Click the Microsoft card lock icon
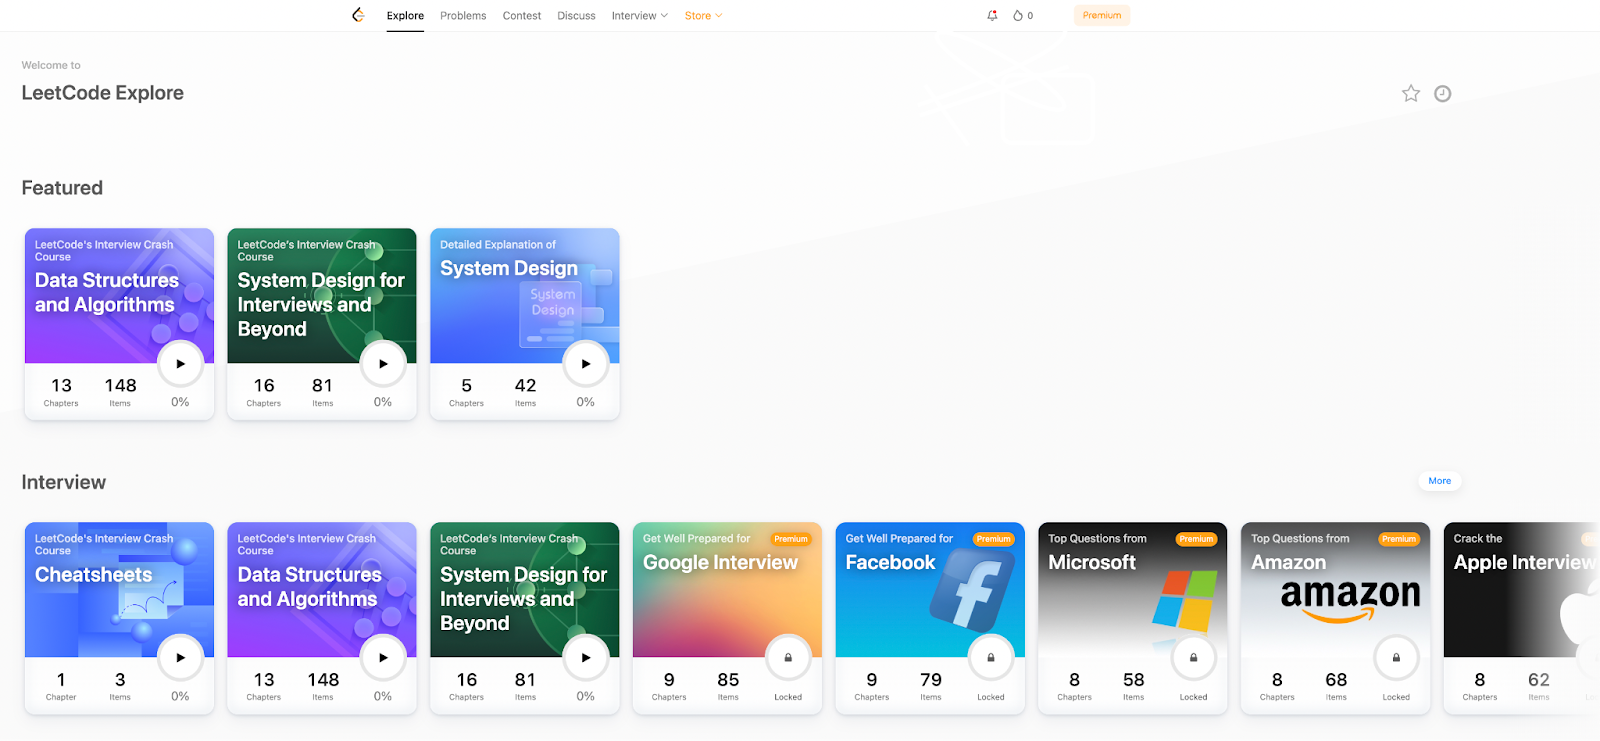1600x741 pixels. pos(1193,658)
